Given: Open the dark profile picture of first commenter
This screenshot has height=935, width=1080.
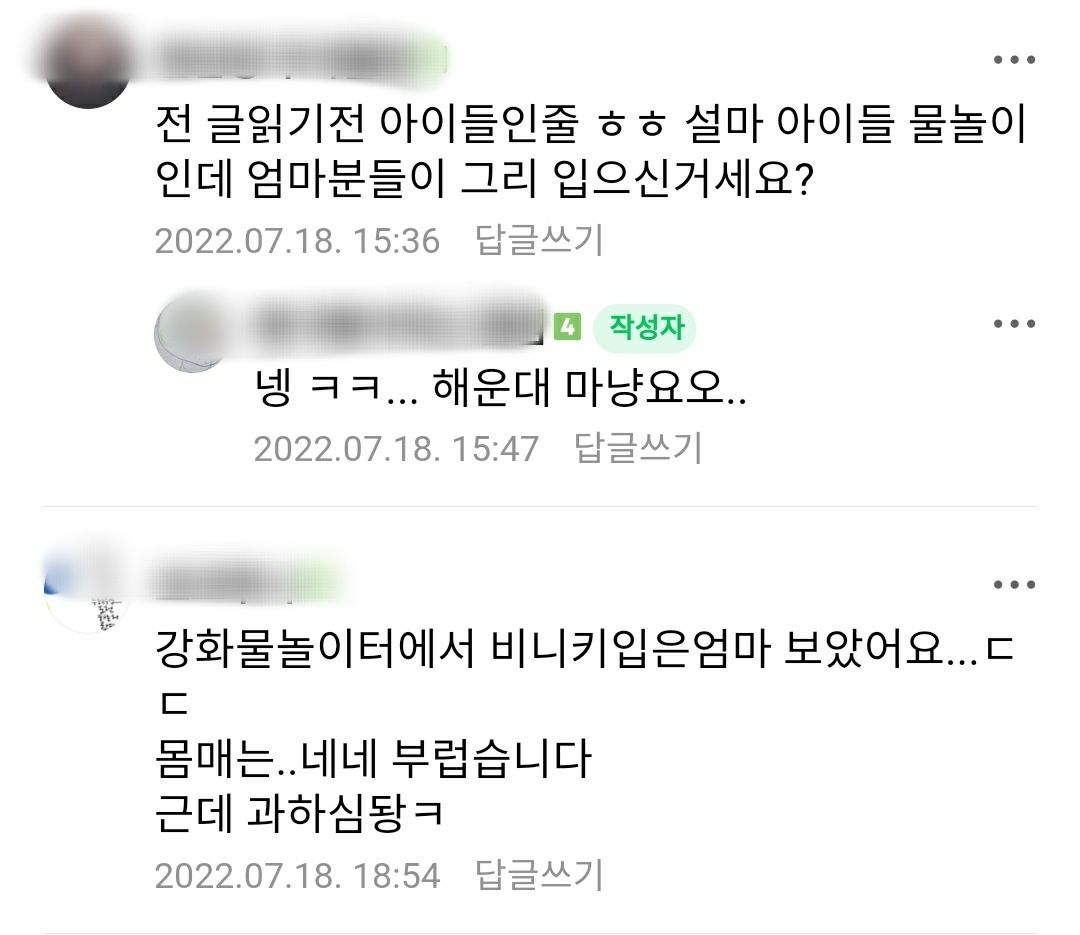Looking at the screenshot, I should click(87, 63).
